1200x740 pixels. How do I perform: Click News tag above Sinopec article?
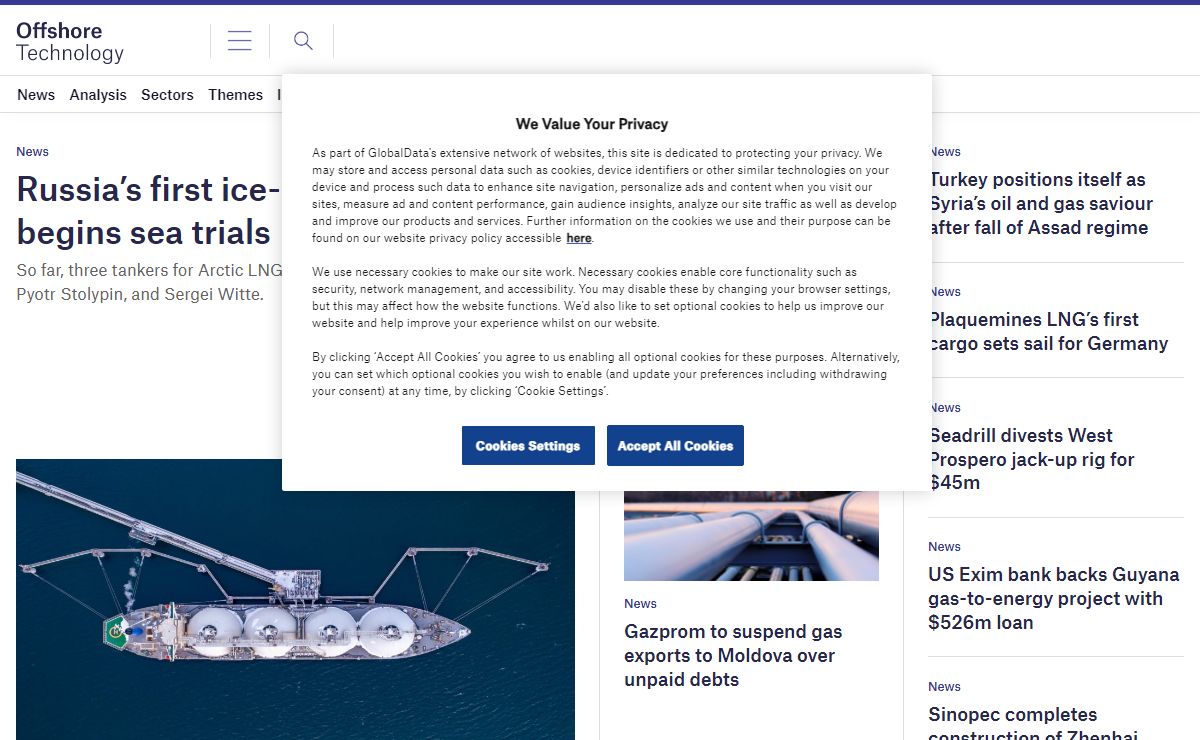coord(944,687)
